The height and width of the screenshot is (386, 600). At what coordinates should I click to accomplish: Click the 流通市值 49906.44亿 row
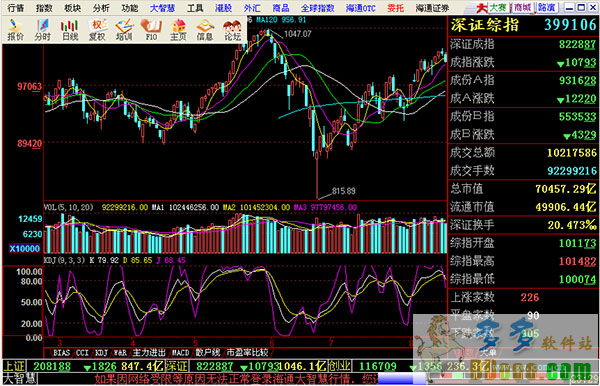point(523,207)
